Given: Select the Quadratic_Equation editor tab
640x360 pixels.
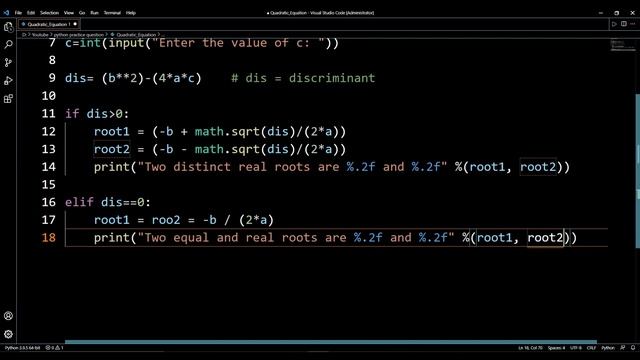Looking at the screenshot, I should tap(49, 24).
